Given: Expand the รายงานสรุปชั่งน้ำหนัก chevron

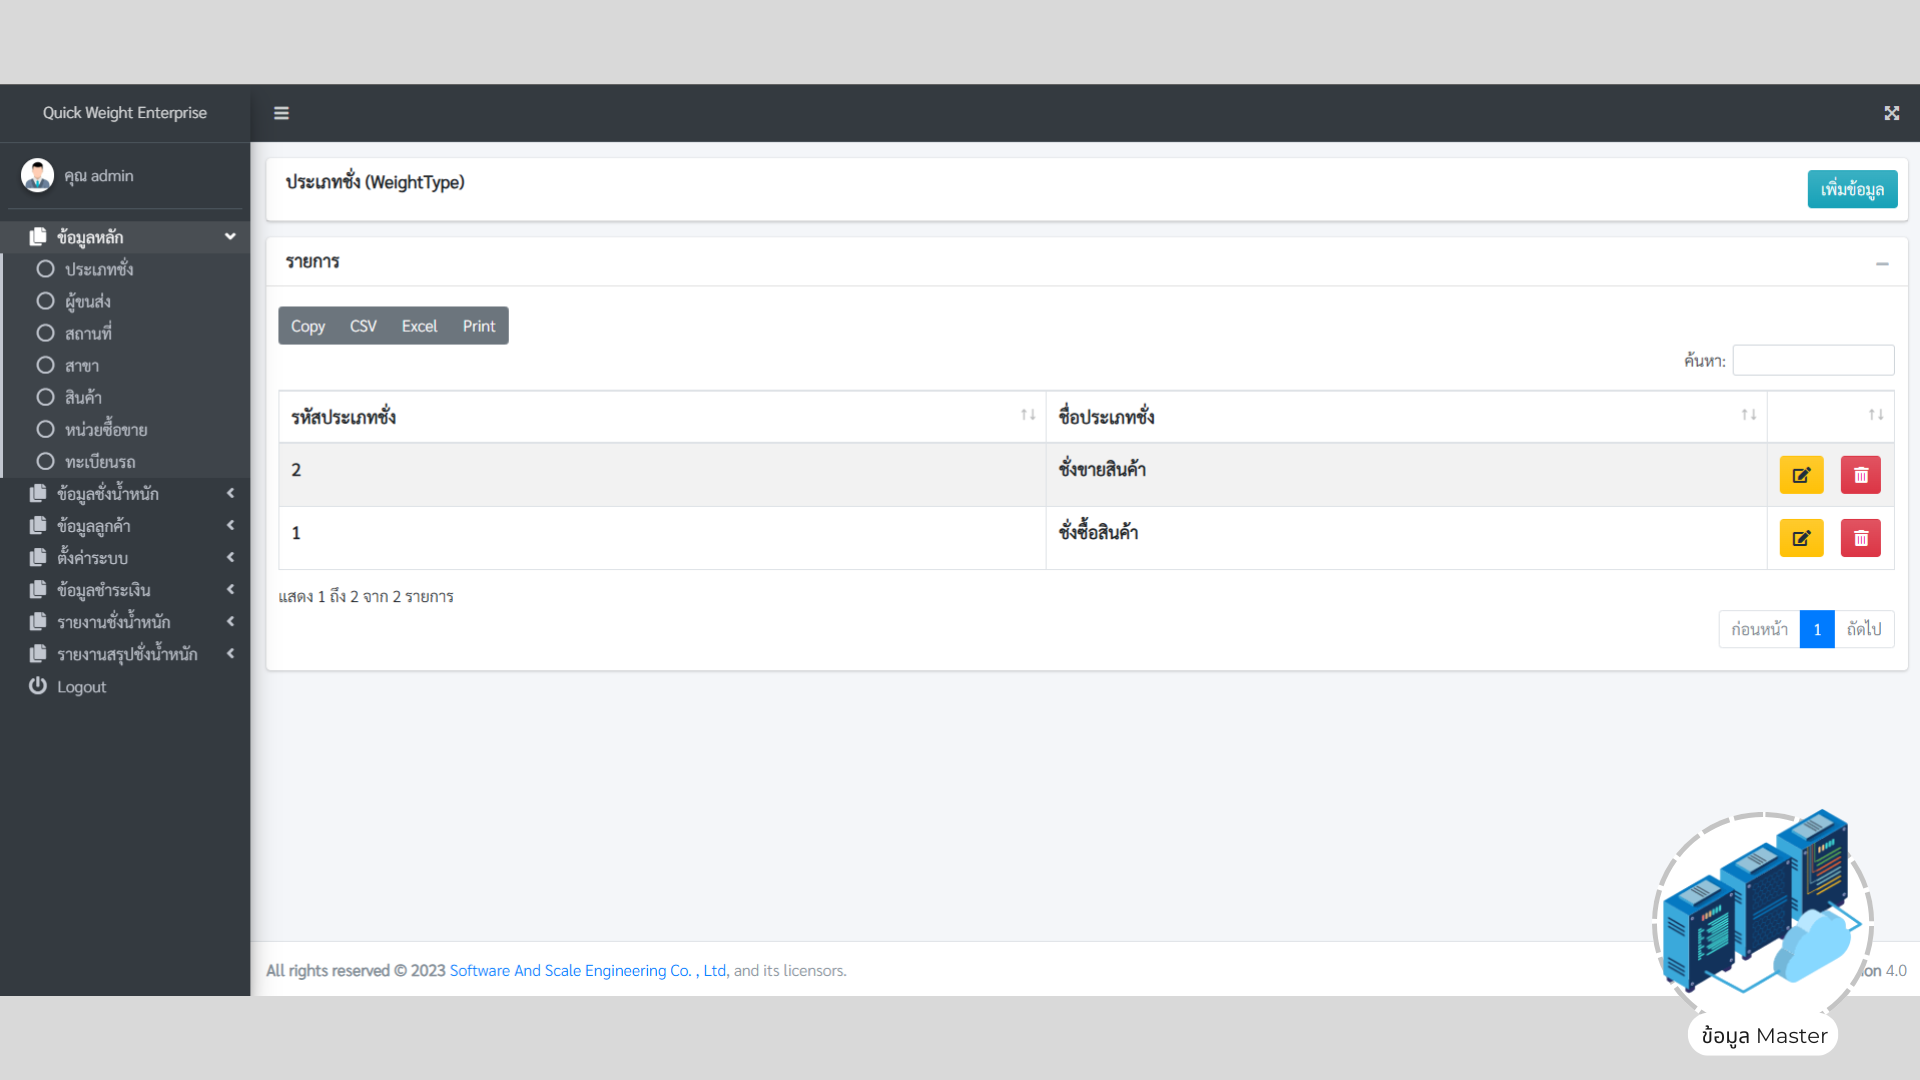Looking at the screenshot, I should coord(230,653).
